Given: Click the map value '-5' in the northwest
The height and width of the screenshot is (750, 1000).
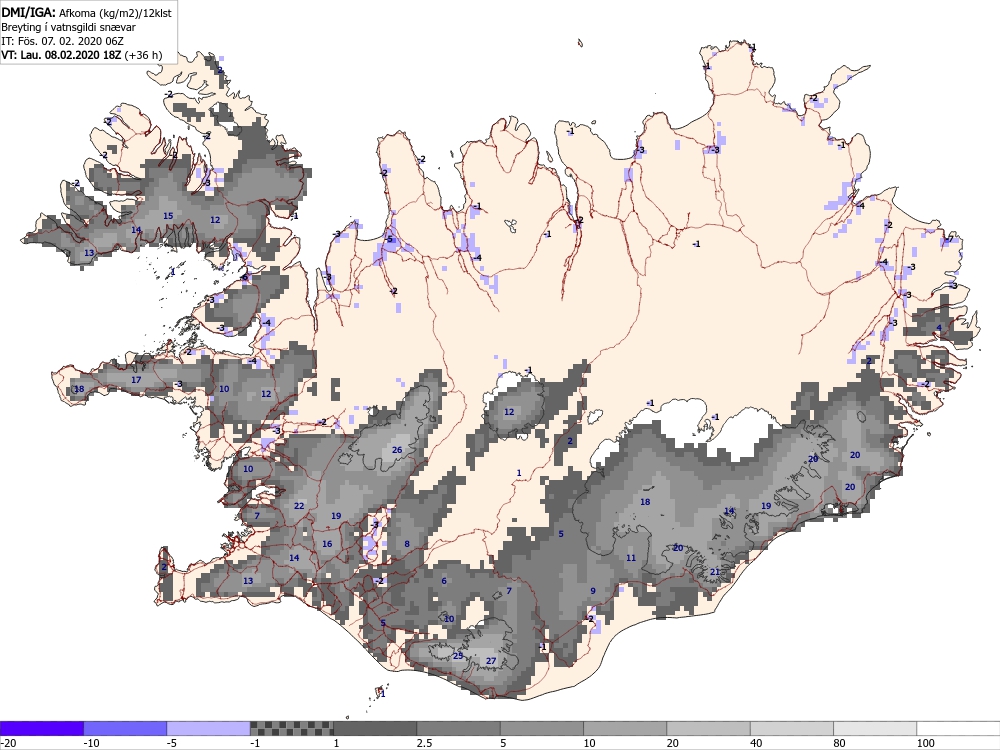Looking at the screenshot, I should click(x=389, y=239).
